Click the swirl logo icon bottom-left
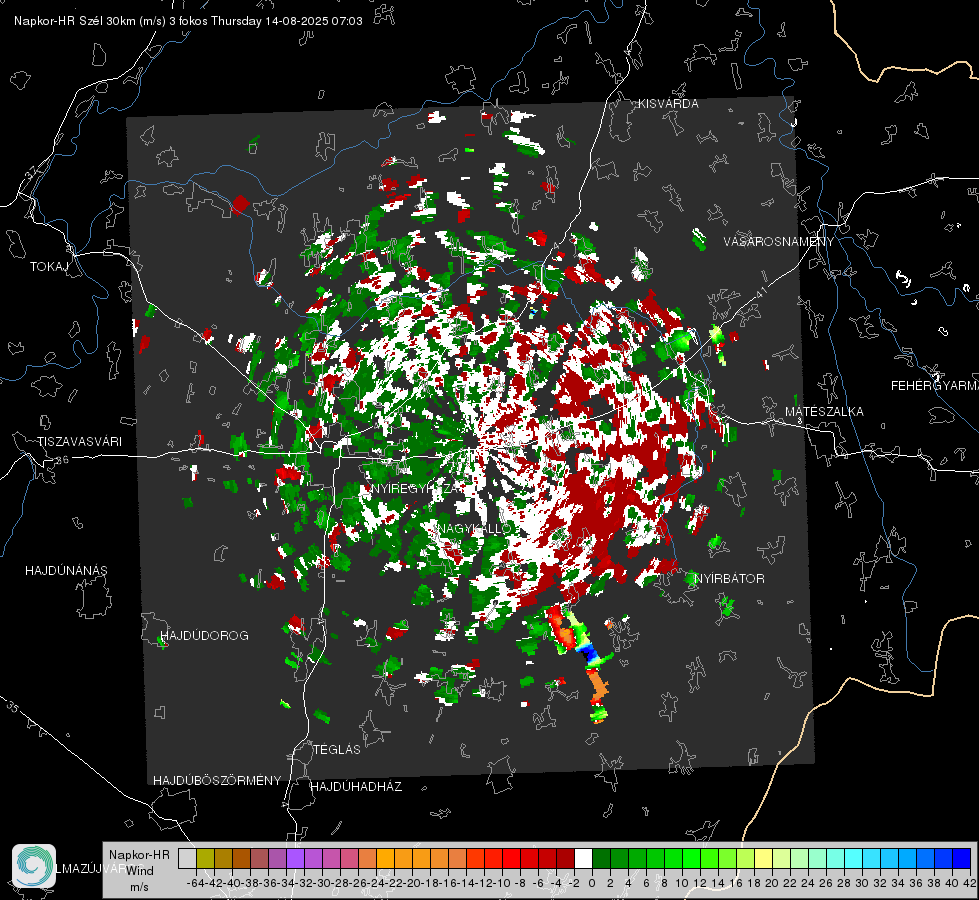 pyautogui.click(x=34, y=866)
